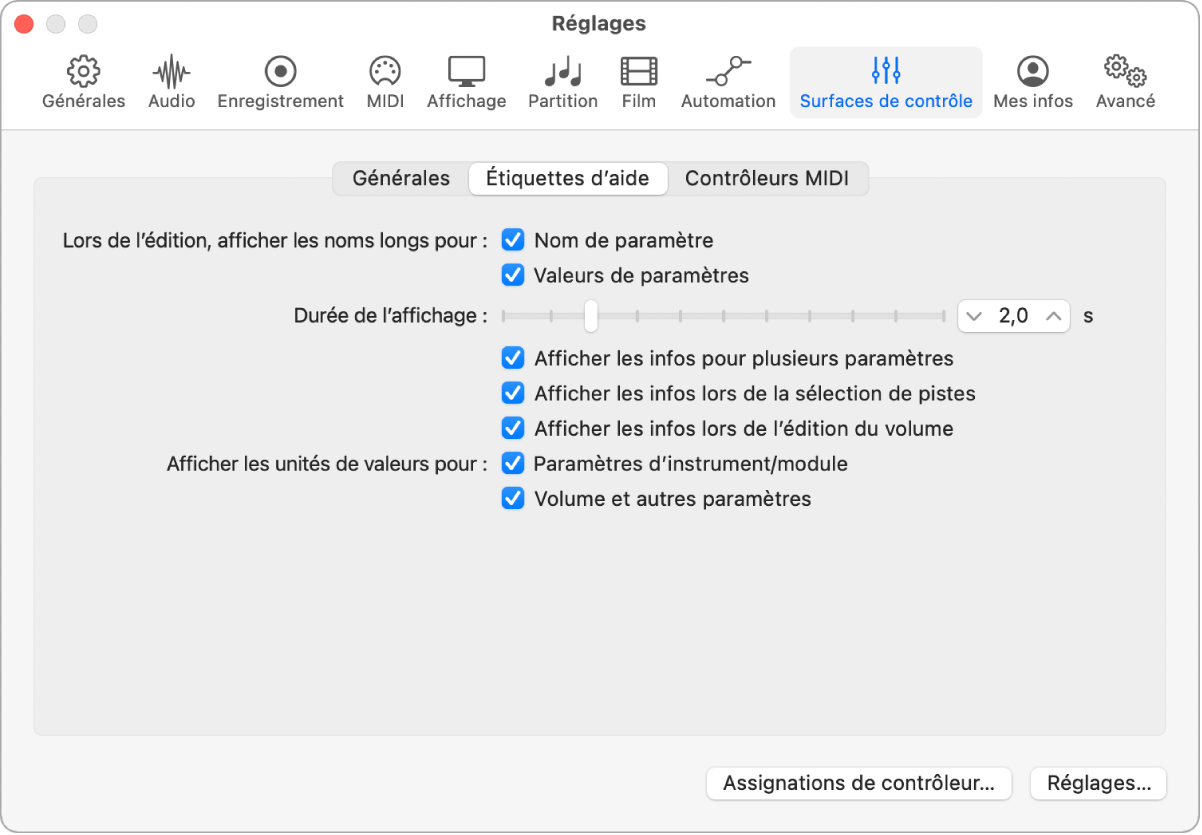Click the Affichage settings icon
Screen dimensions: 1202x835
(x=466, y=80)
